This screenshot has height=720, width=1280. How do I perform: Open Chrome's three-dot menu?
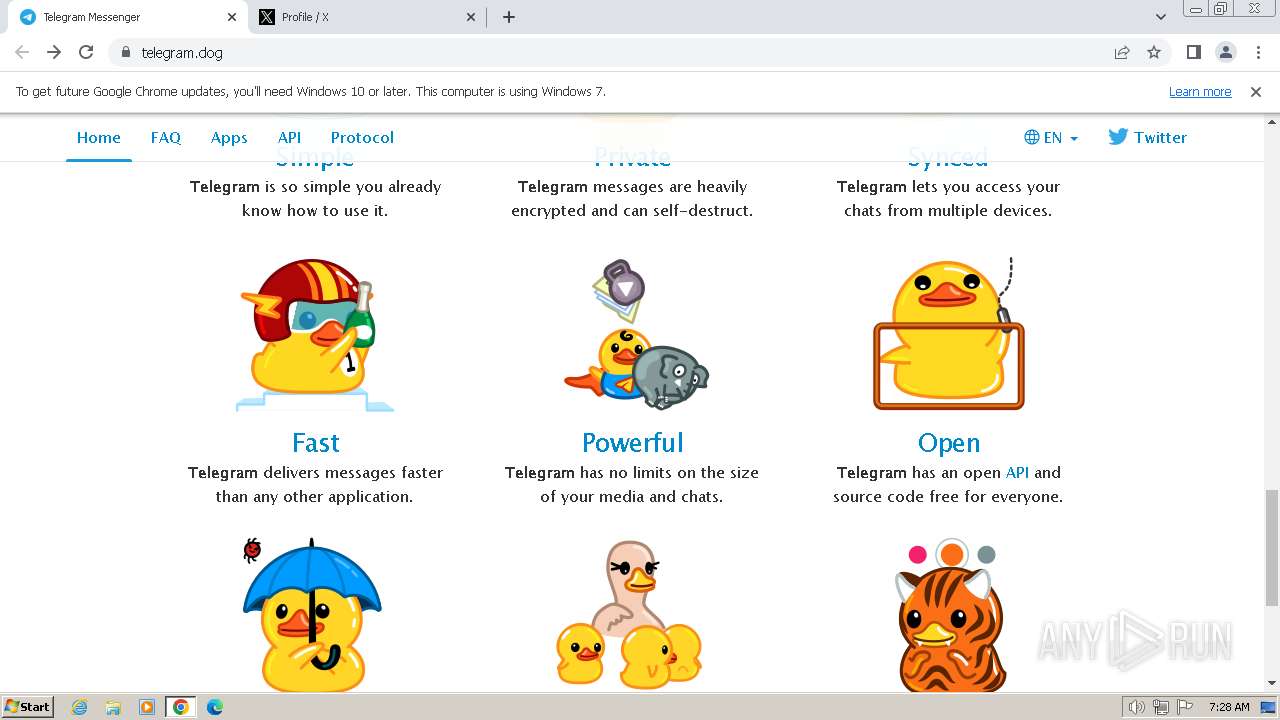point(1258,52)
